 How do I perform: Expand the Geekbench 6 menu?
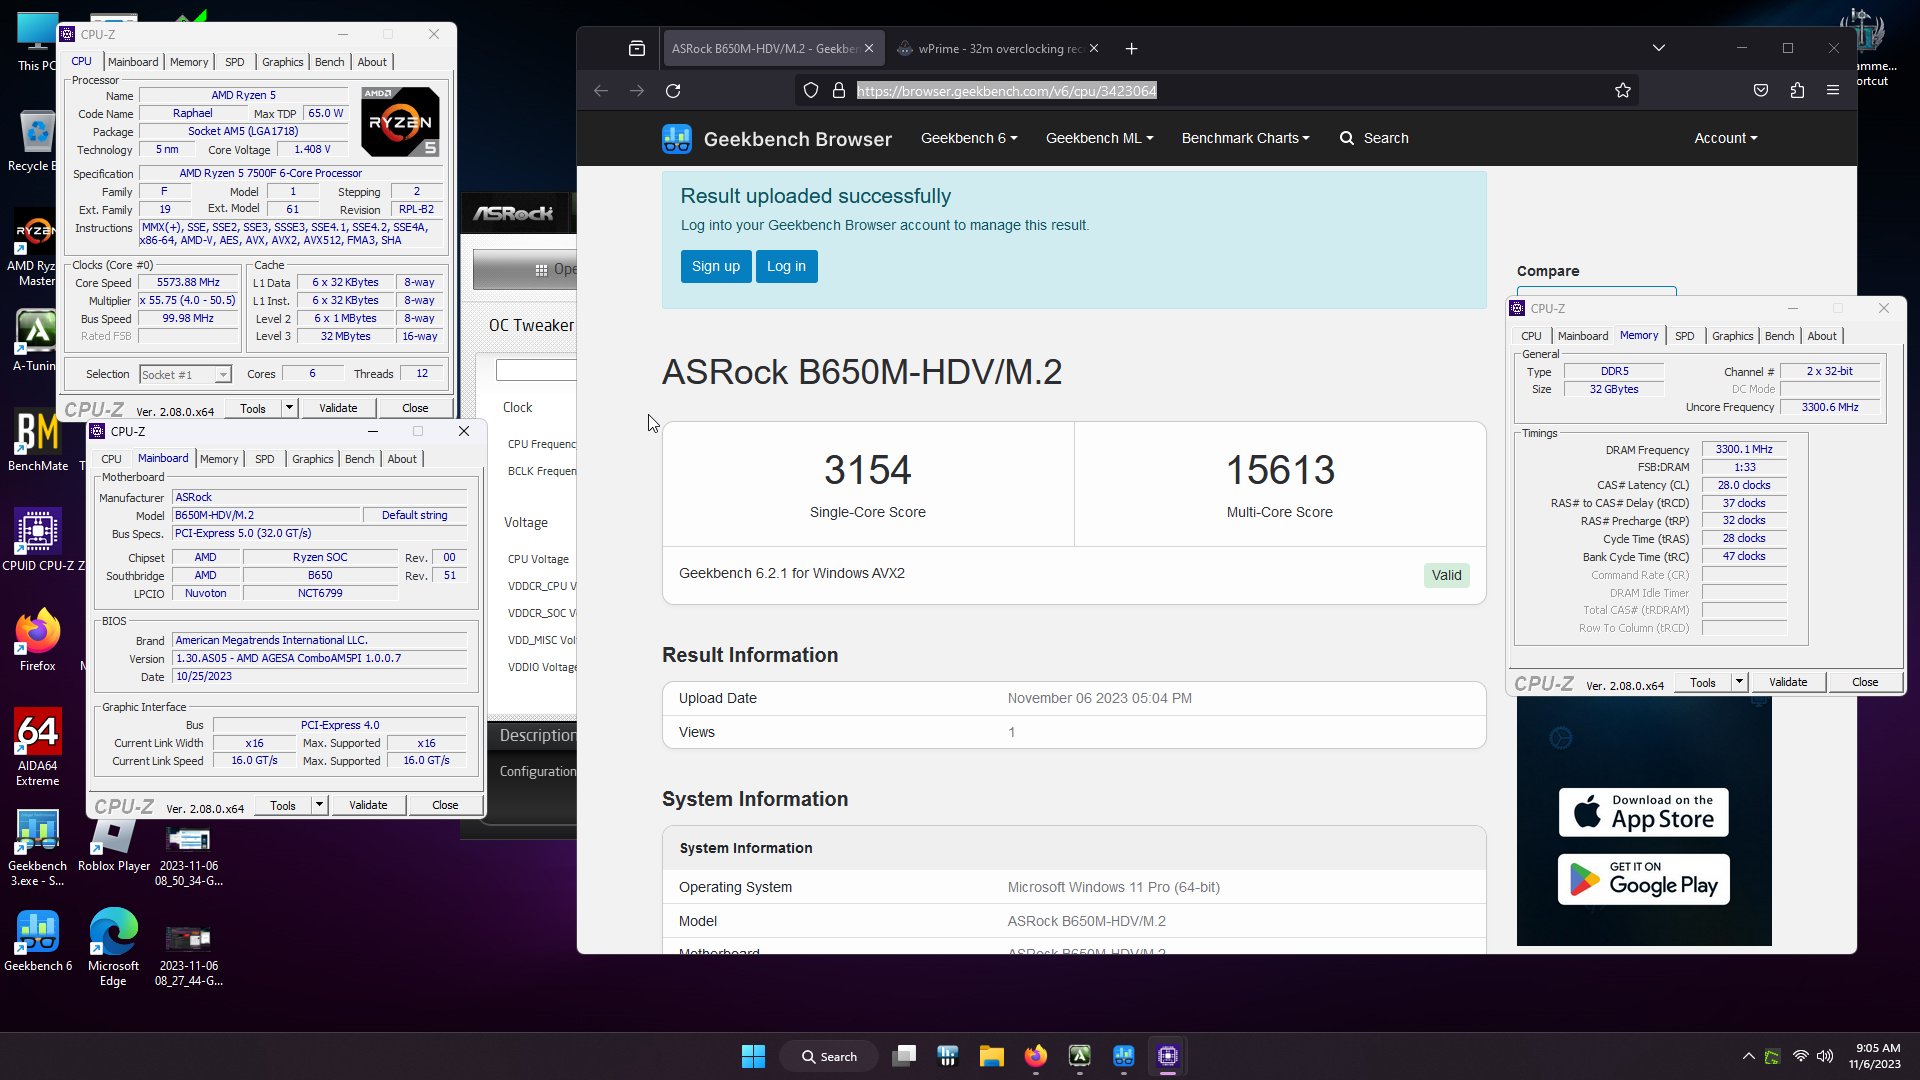[x=968, y=138]
